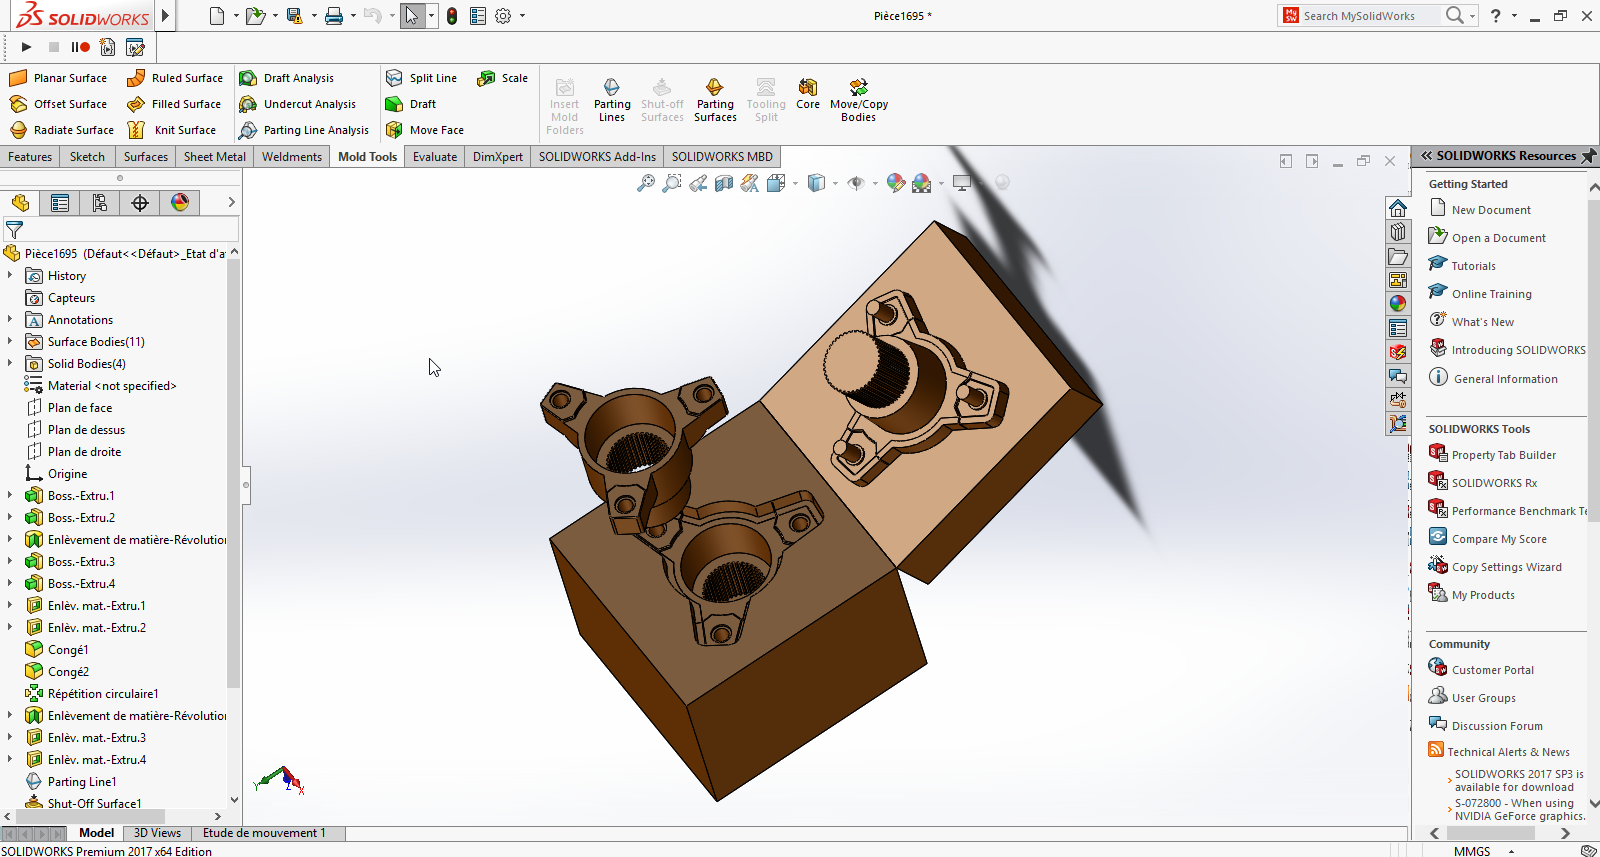Select the Plan de face plane
This screenshot has width=1600, height=857.
(80, 408)
